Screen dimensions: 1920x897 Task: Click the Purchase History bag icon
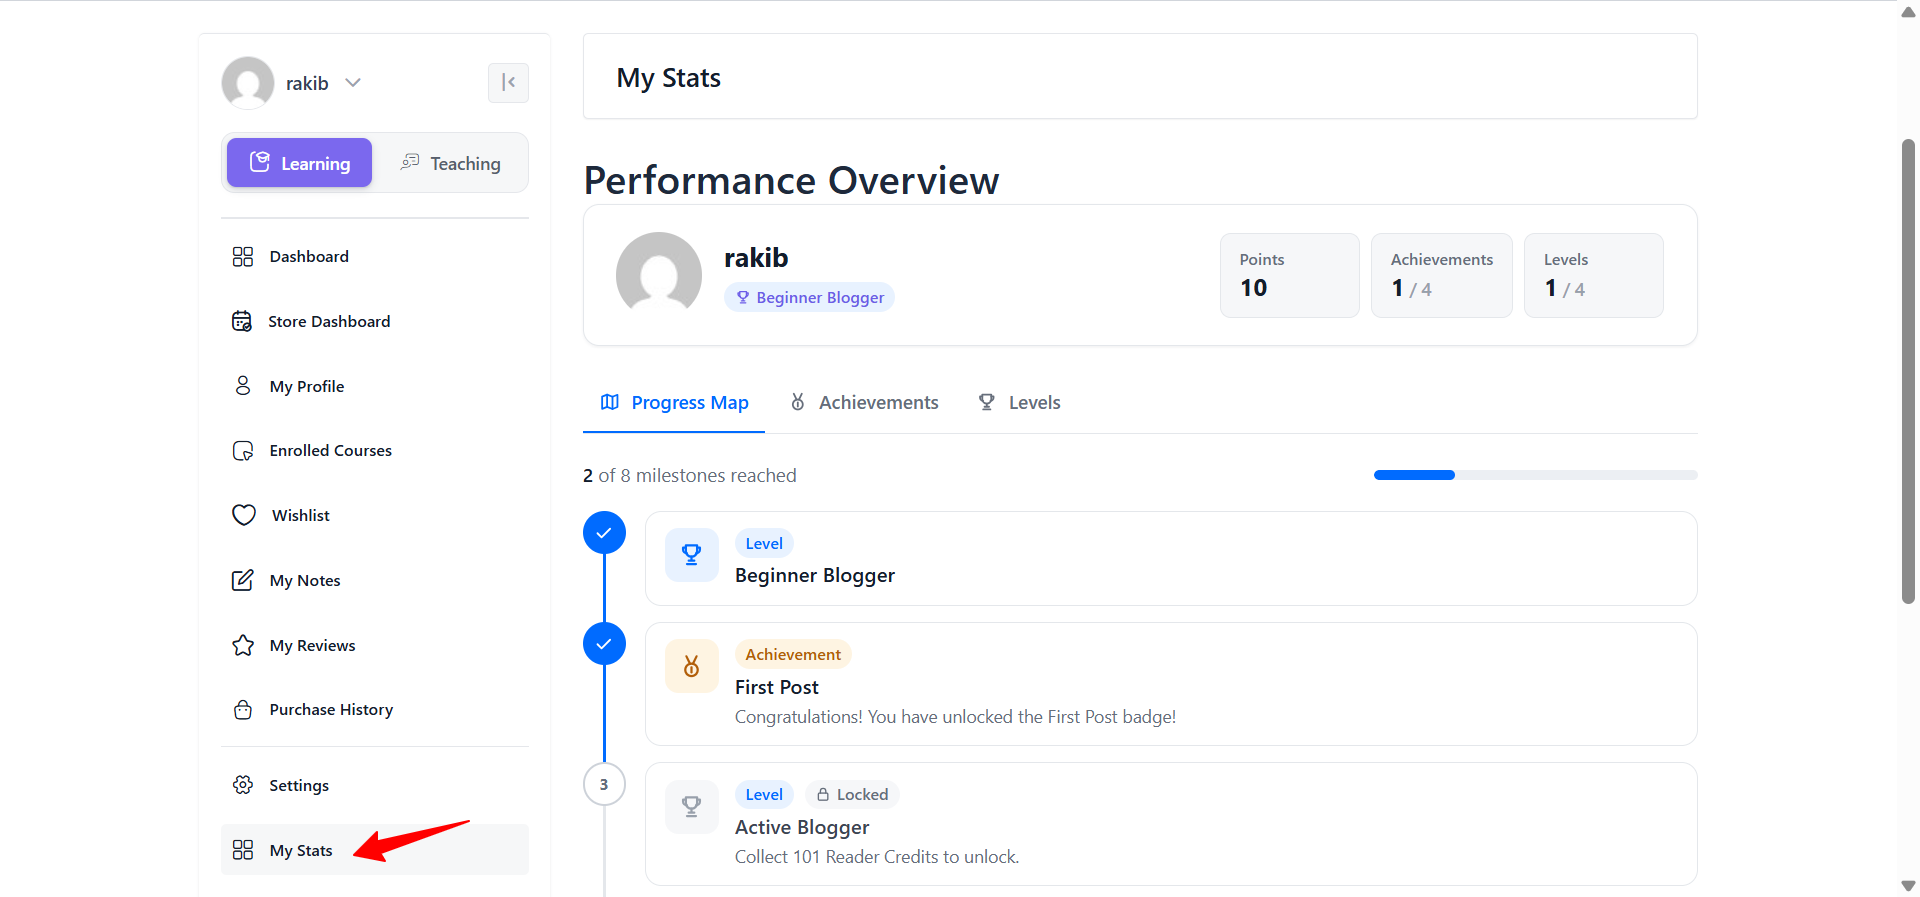coord(243,710)
